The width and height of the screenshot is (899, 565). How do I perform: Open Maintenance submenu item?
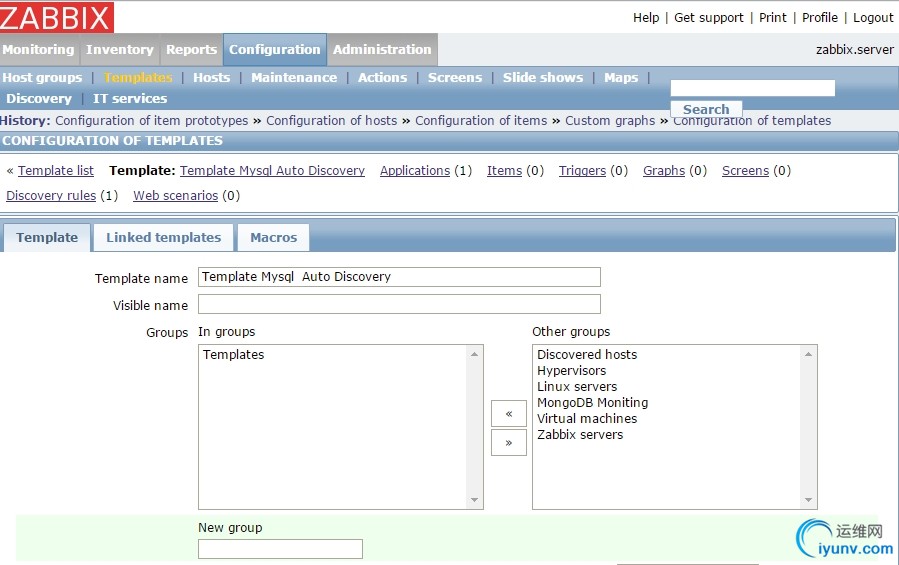[294, 77]
